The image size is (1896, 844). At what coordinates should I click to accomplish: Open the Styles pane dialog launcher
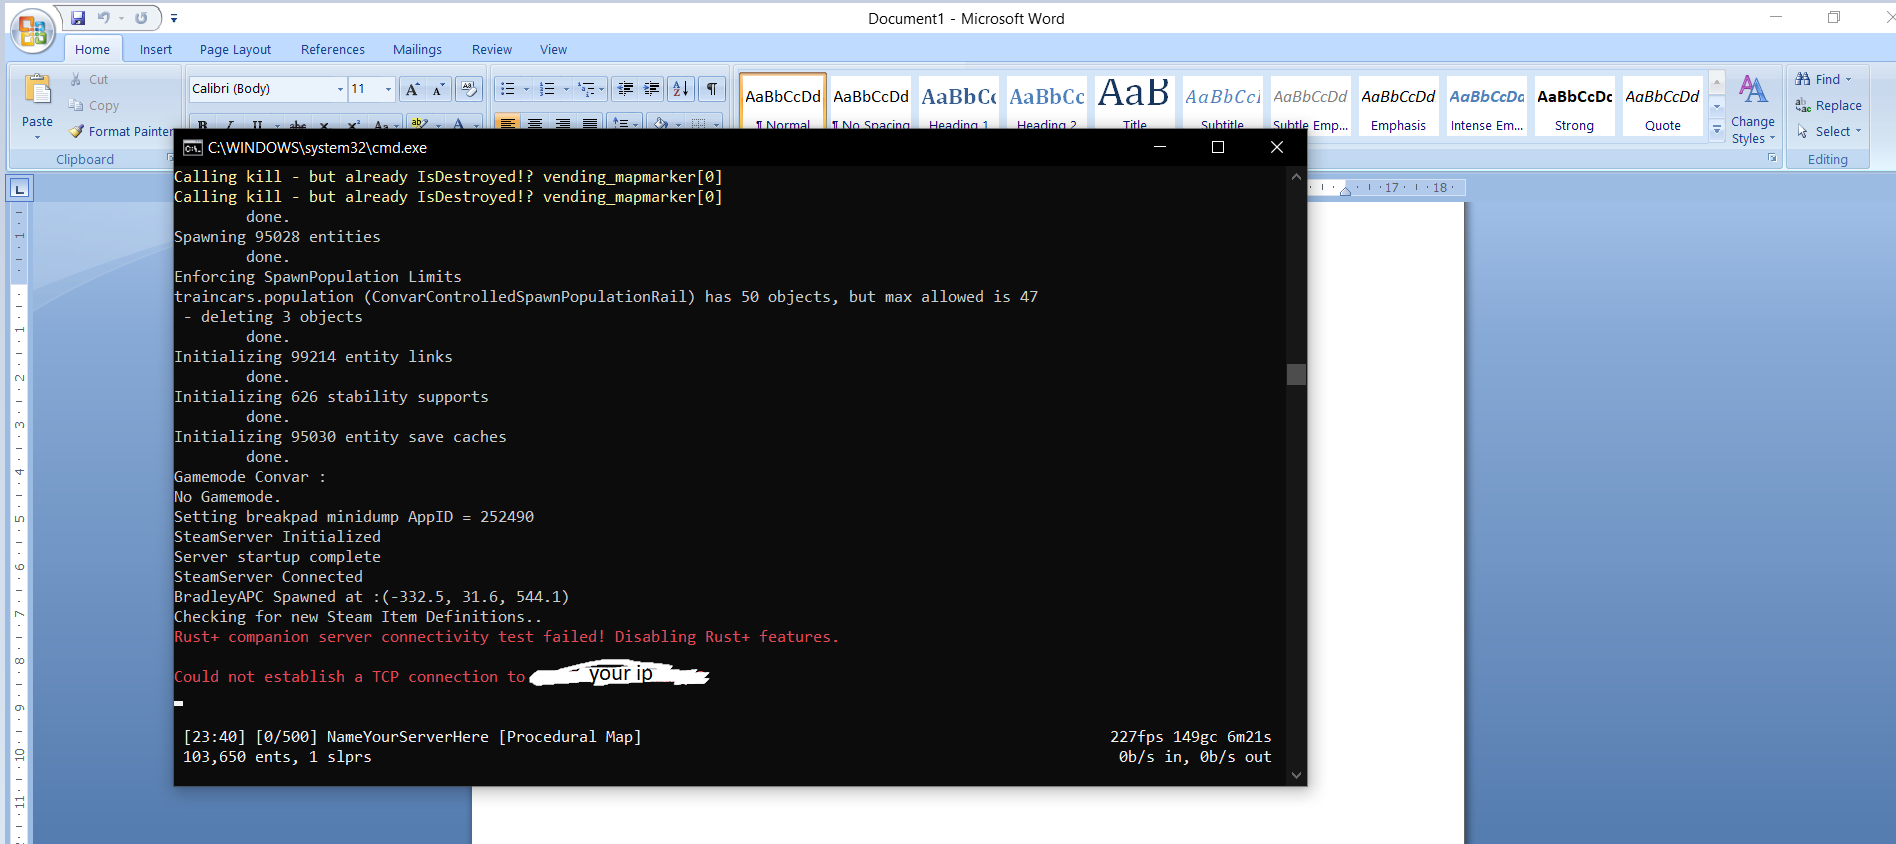click(x=1772, y=158)
